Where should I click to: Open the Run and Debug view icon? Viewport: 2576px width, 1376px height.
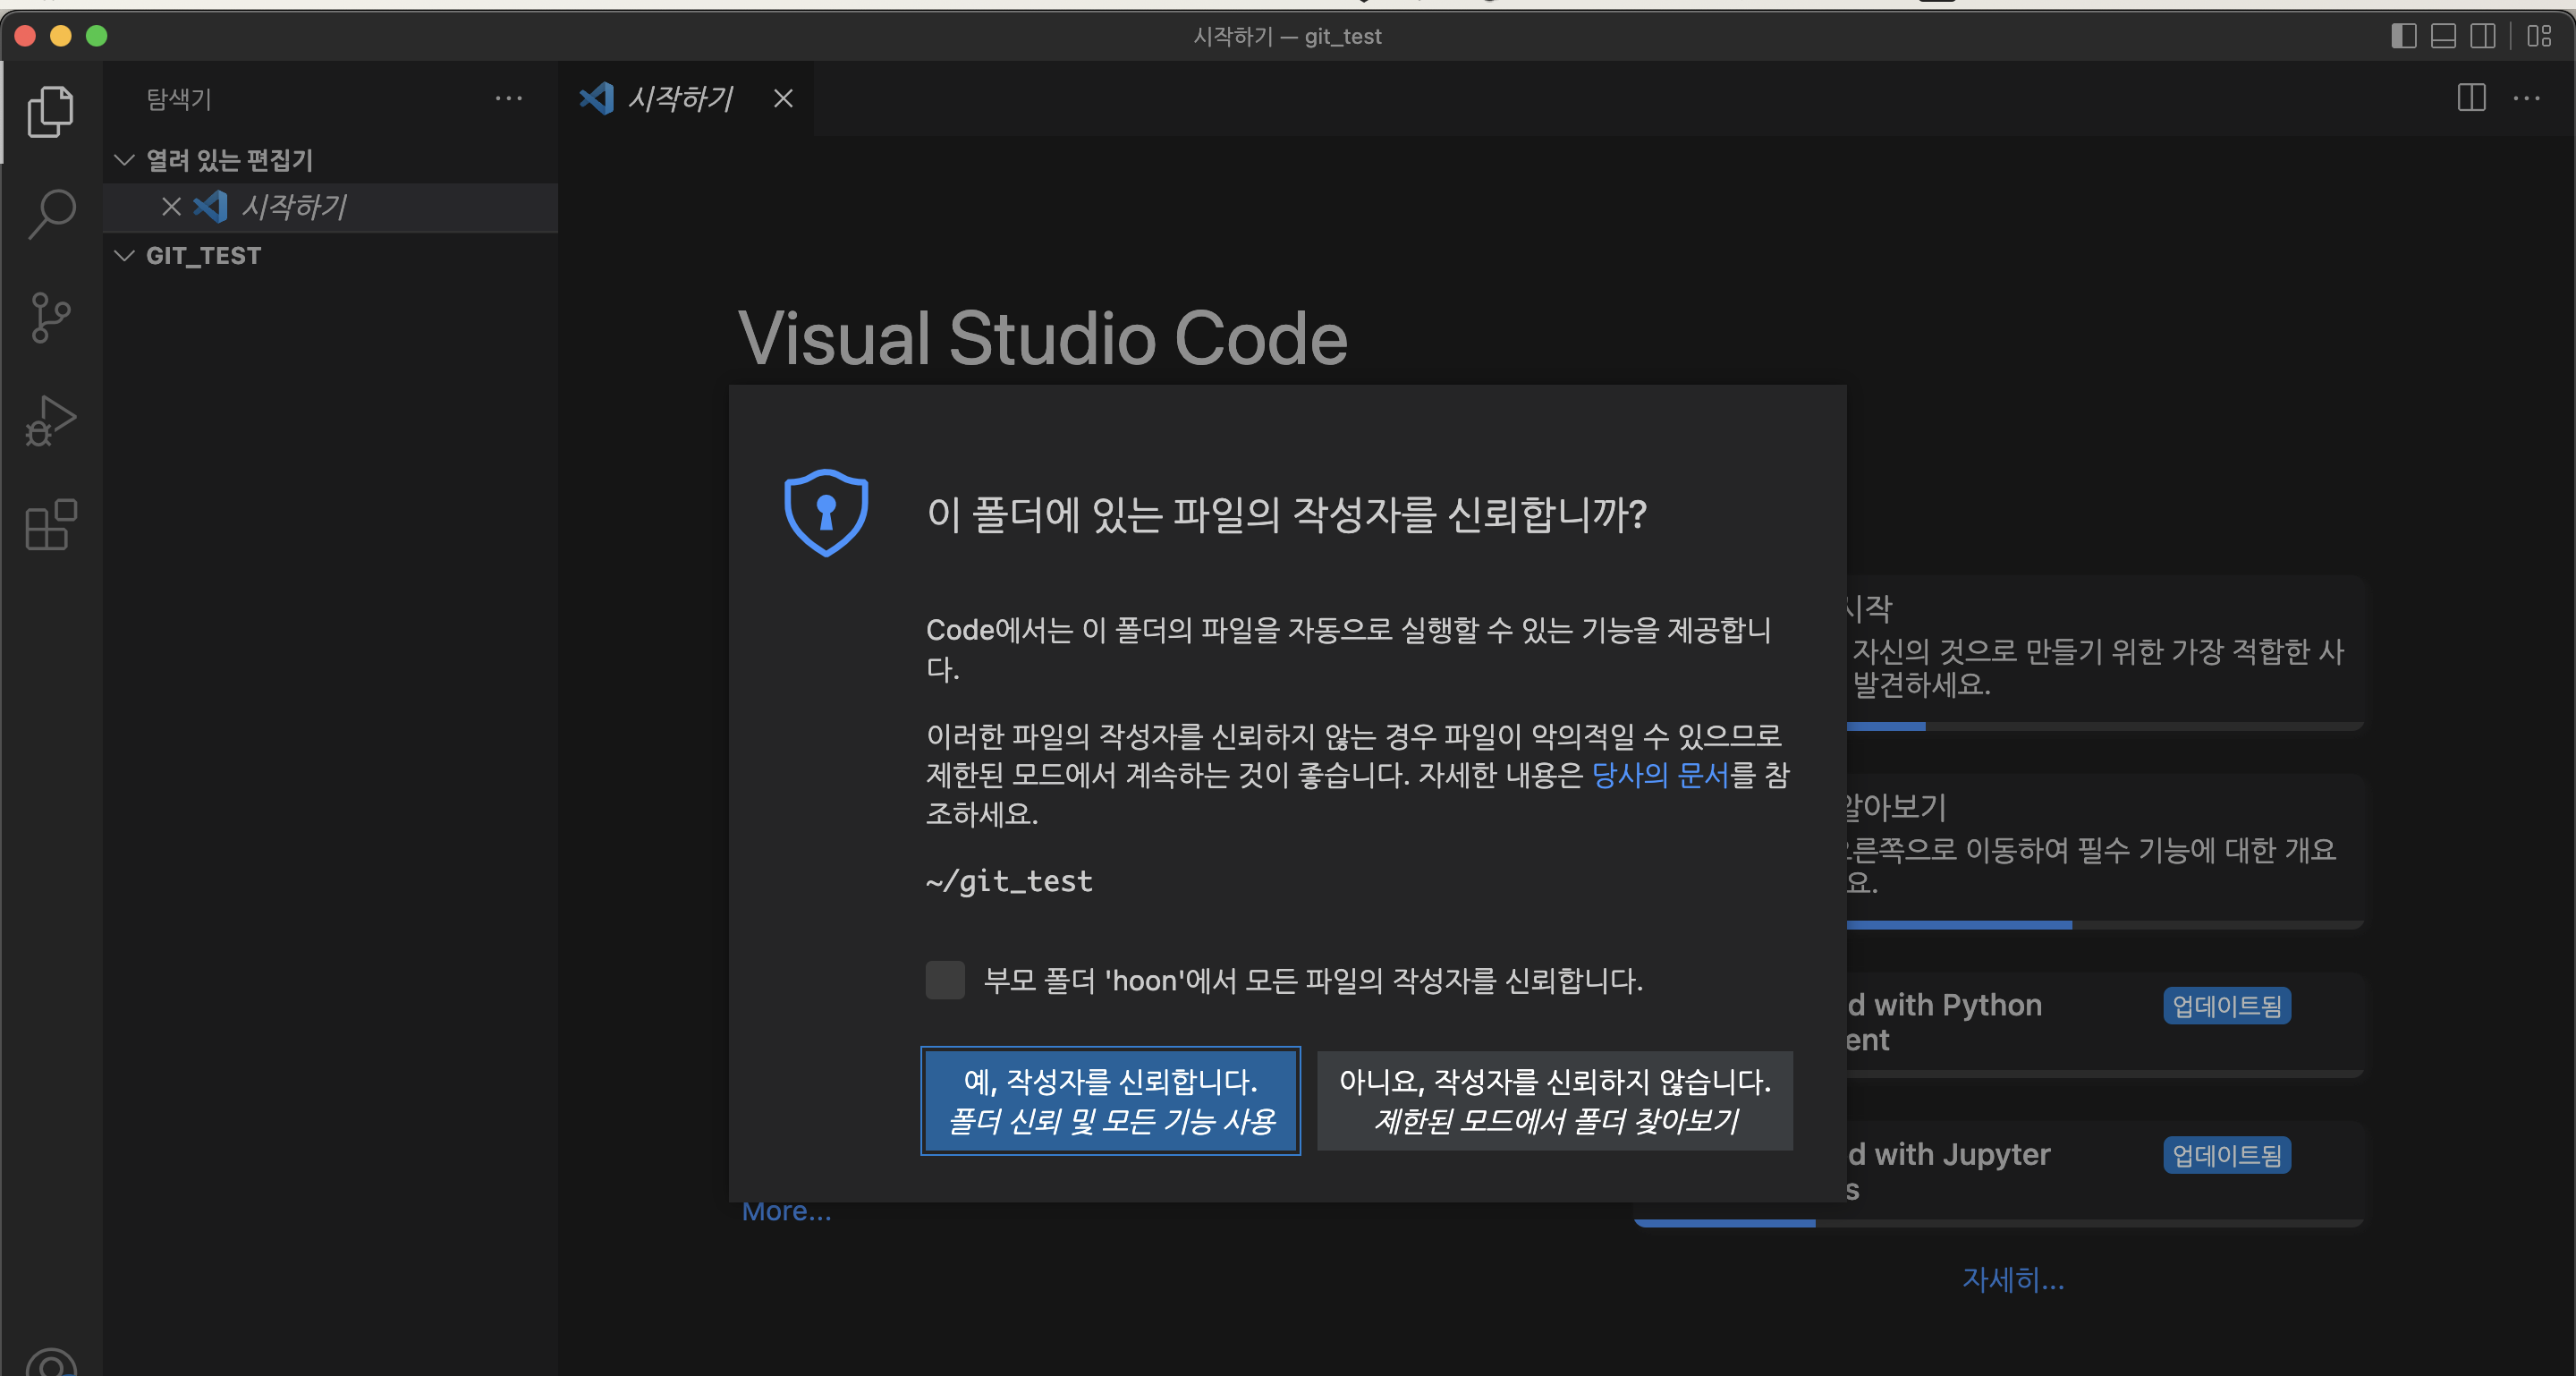50,421
